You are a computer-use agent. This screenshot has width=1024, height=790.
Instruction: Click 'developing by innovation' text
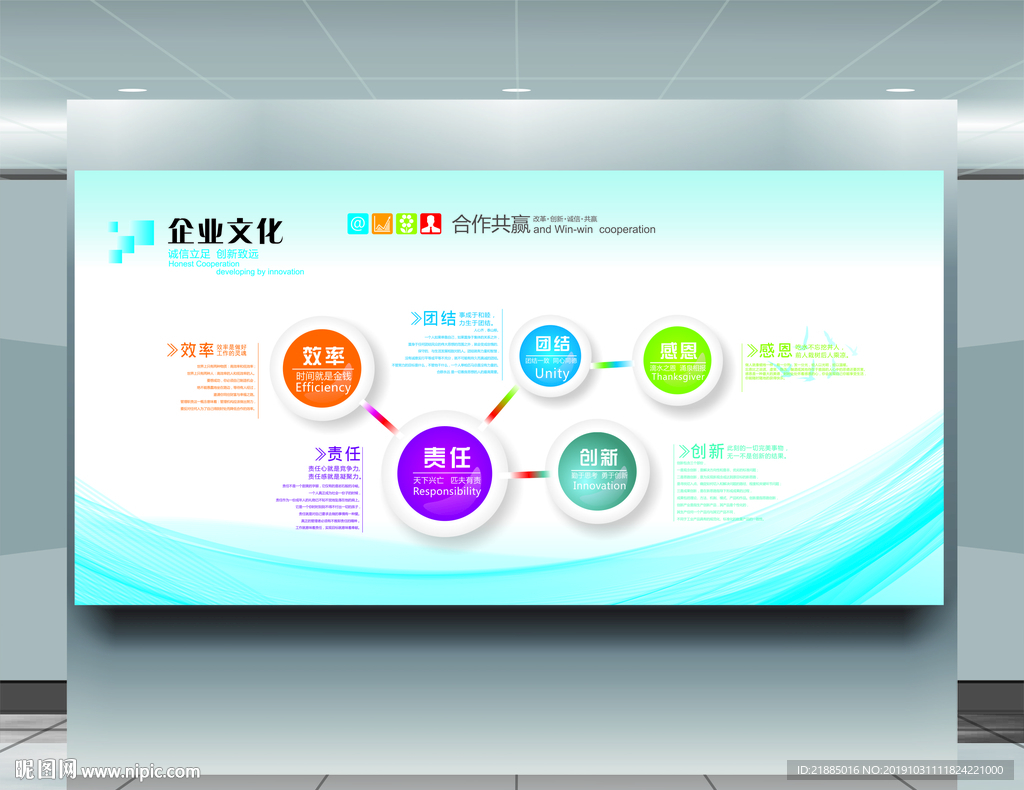[260, 272]
